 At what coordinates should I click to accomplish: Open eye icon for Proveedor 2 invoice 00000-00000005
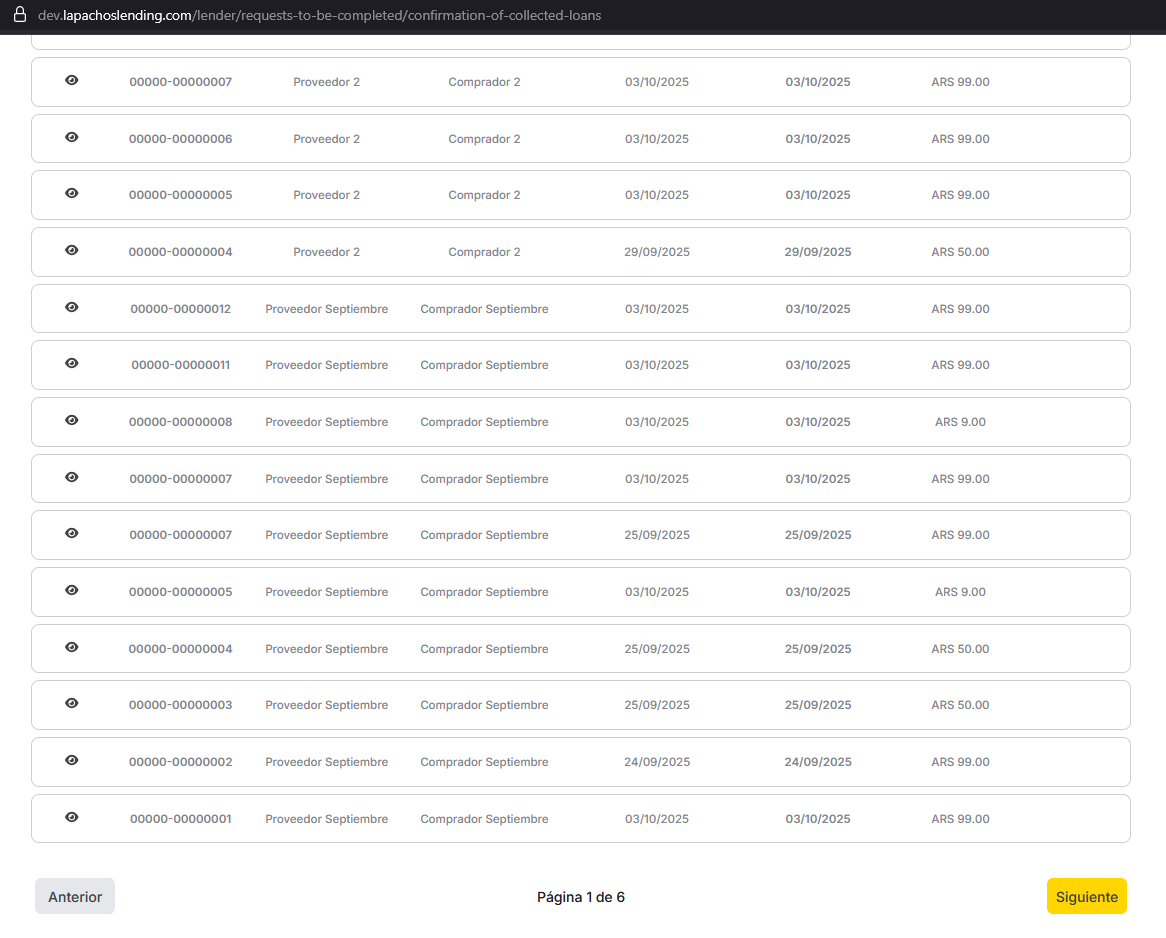point(72,194)
